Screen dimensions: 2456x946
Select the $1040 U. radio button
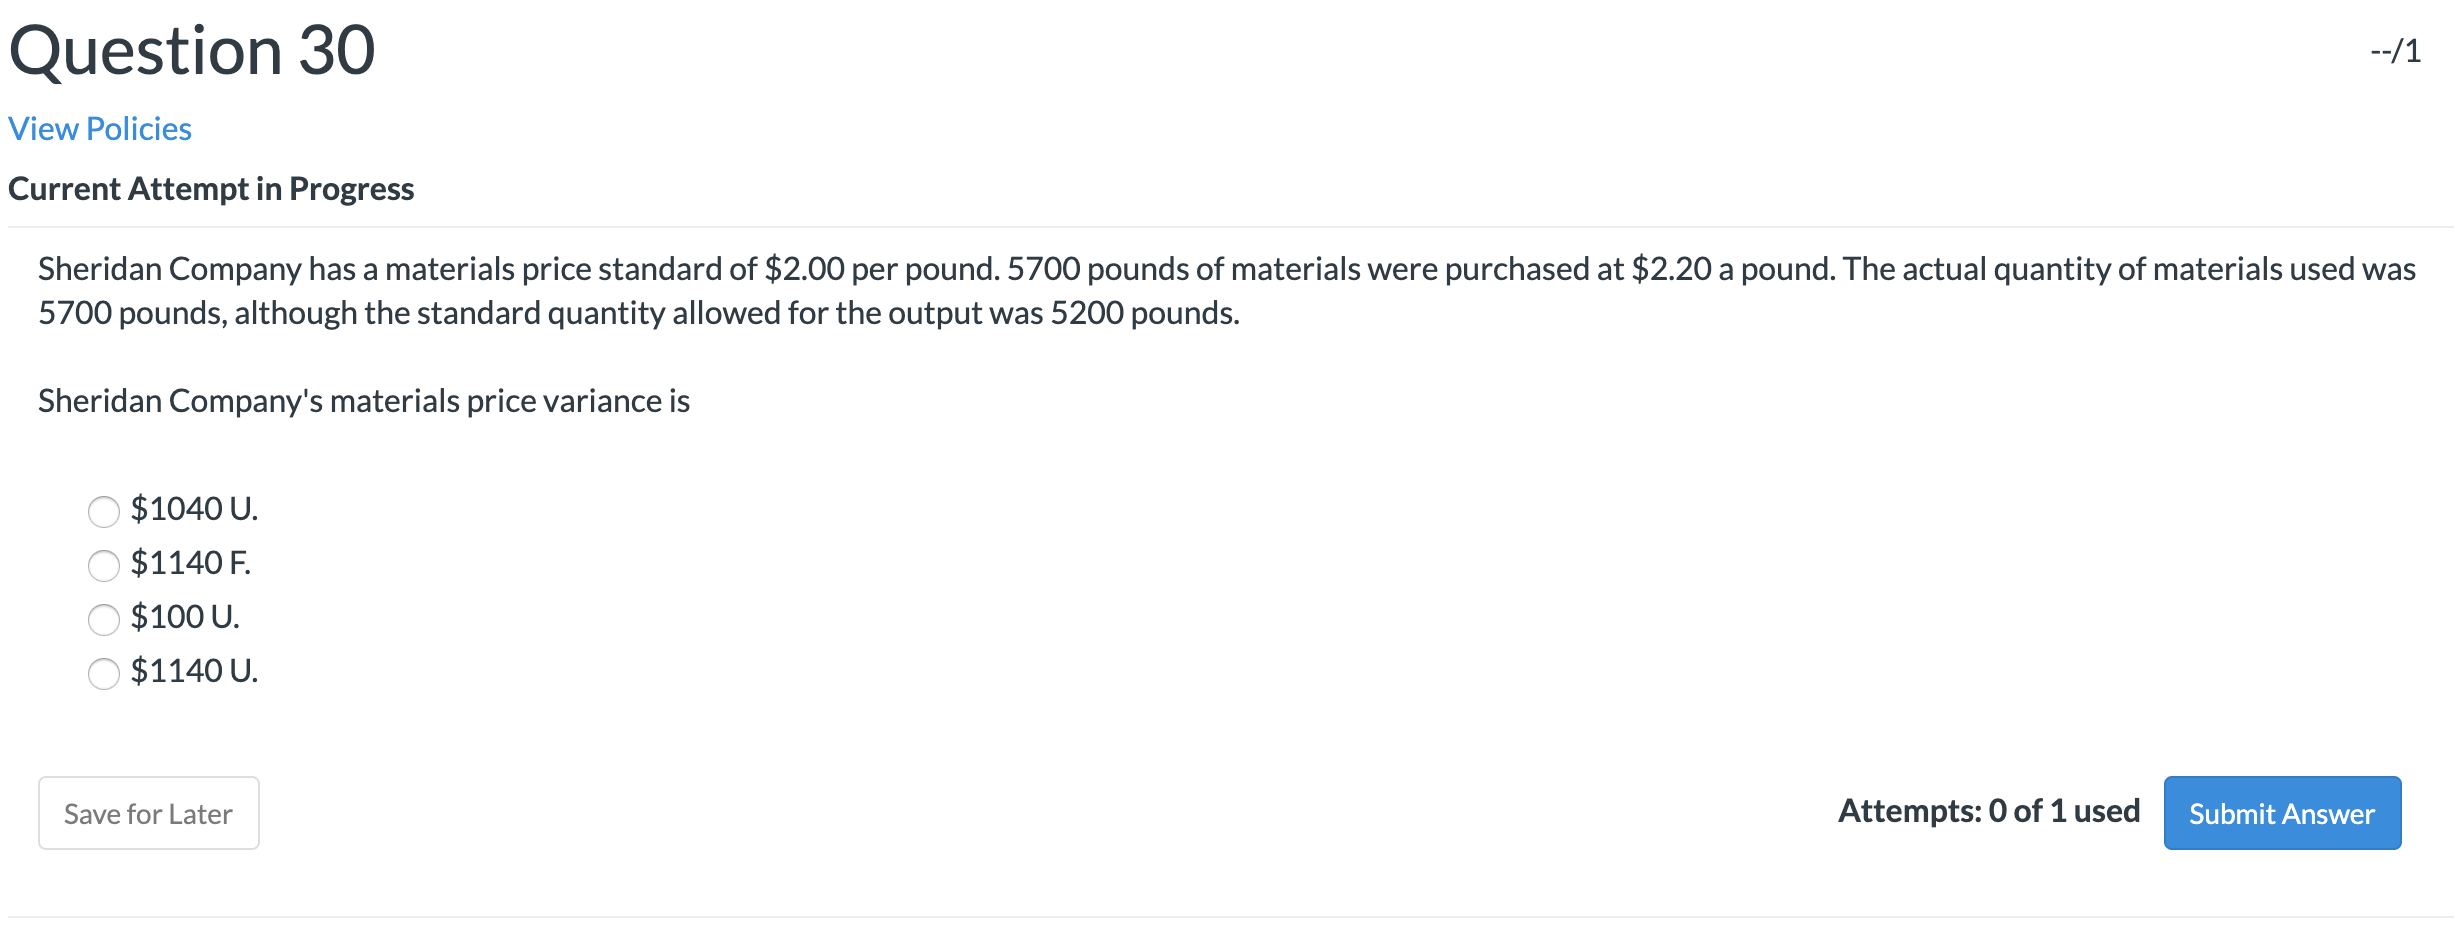pyautogui.click(x=103, y=511)
